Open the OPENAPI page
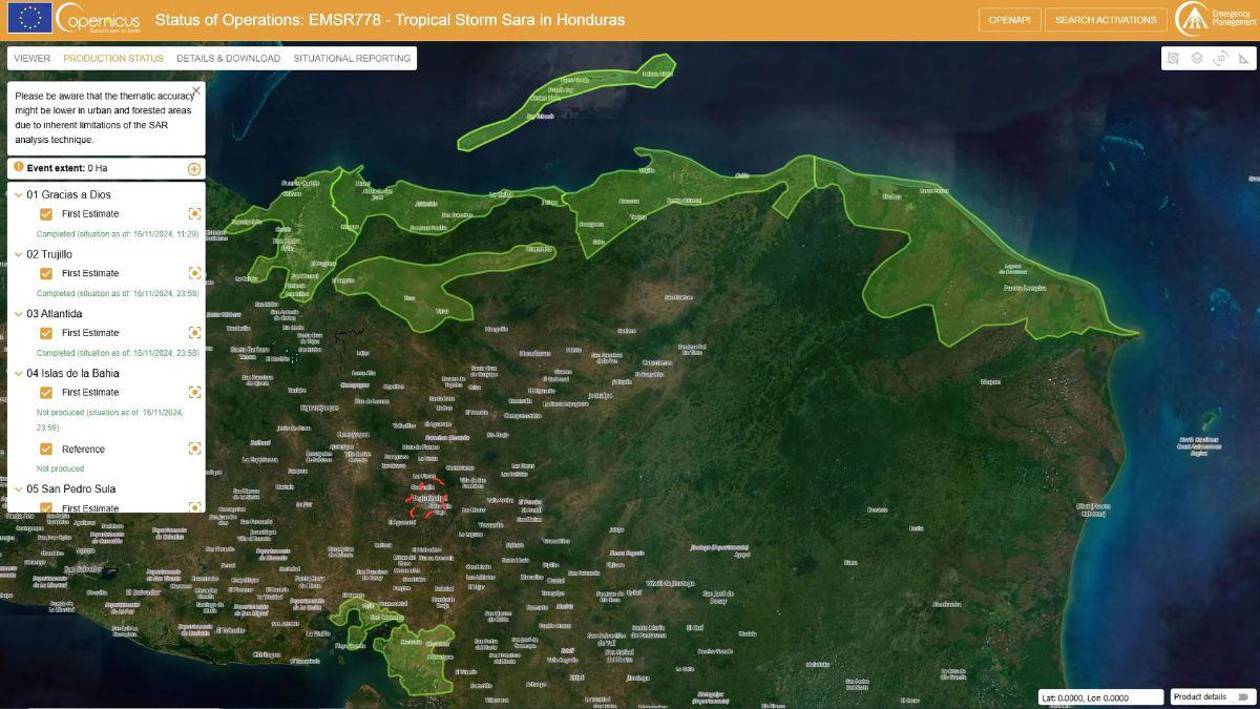Image resolution: width=1260 pixels, height=709 pixels. click(x=1010, y=18)
